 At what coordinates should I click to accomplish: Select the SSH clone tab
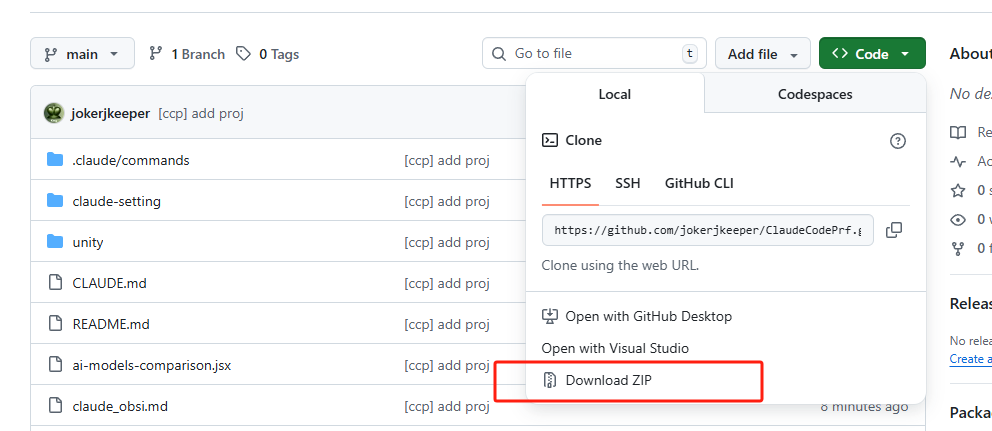tap(628, 183)
